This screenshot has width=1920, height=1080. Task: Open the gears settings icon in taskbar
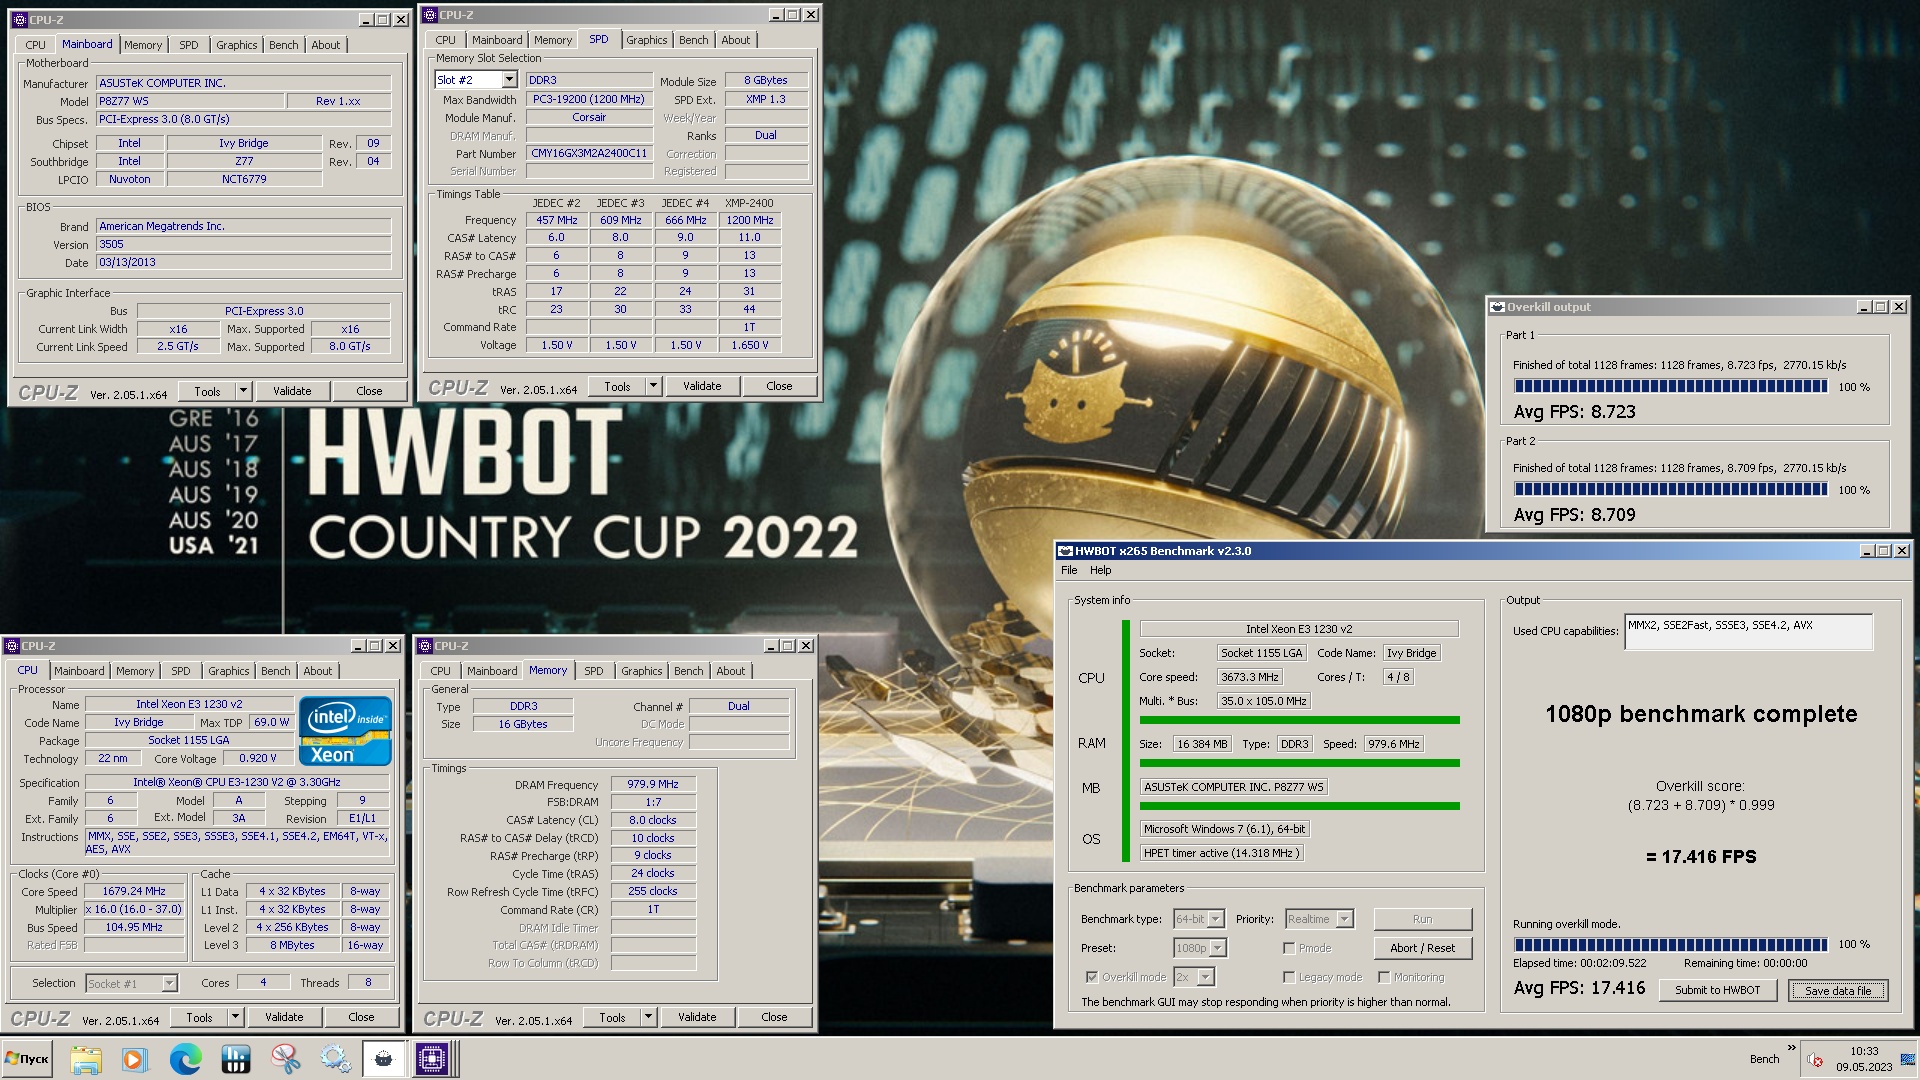point(335,1059)
